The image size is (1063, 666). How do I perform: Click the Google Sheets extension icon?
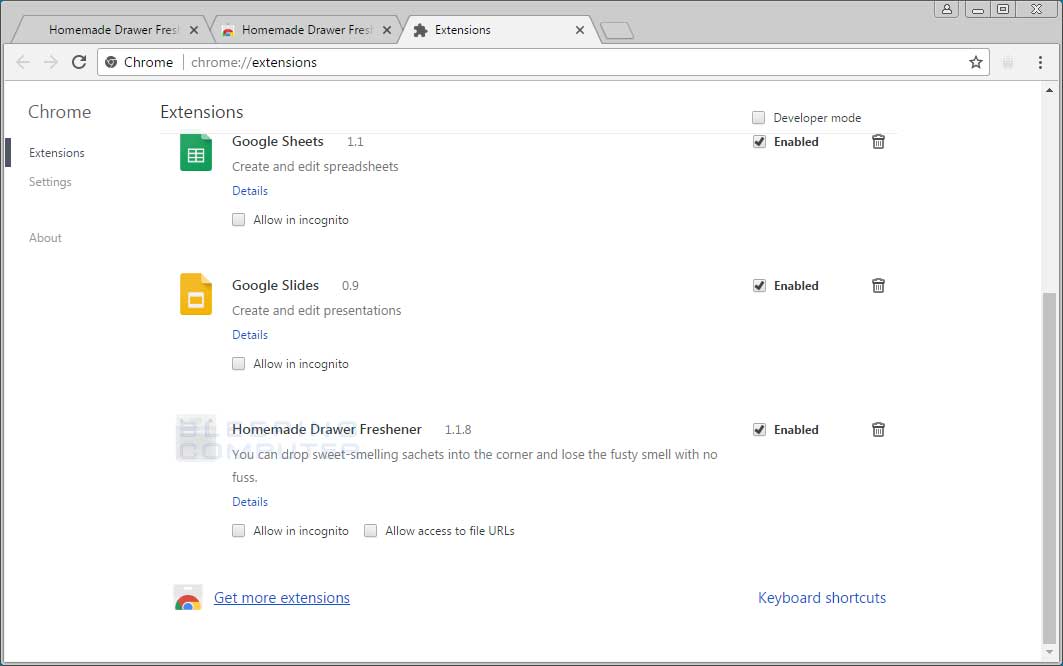[195, 153]
